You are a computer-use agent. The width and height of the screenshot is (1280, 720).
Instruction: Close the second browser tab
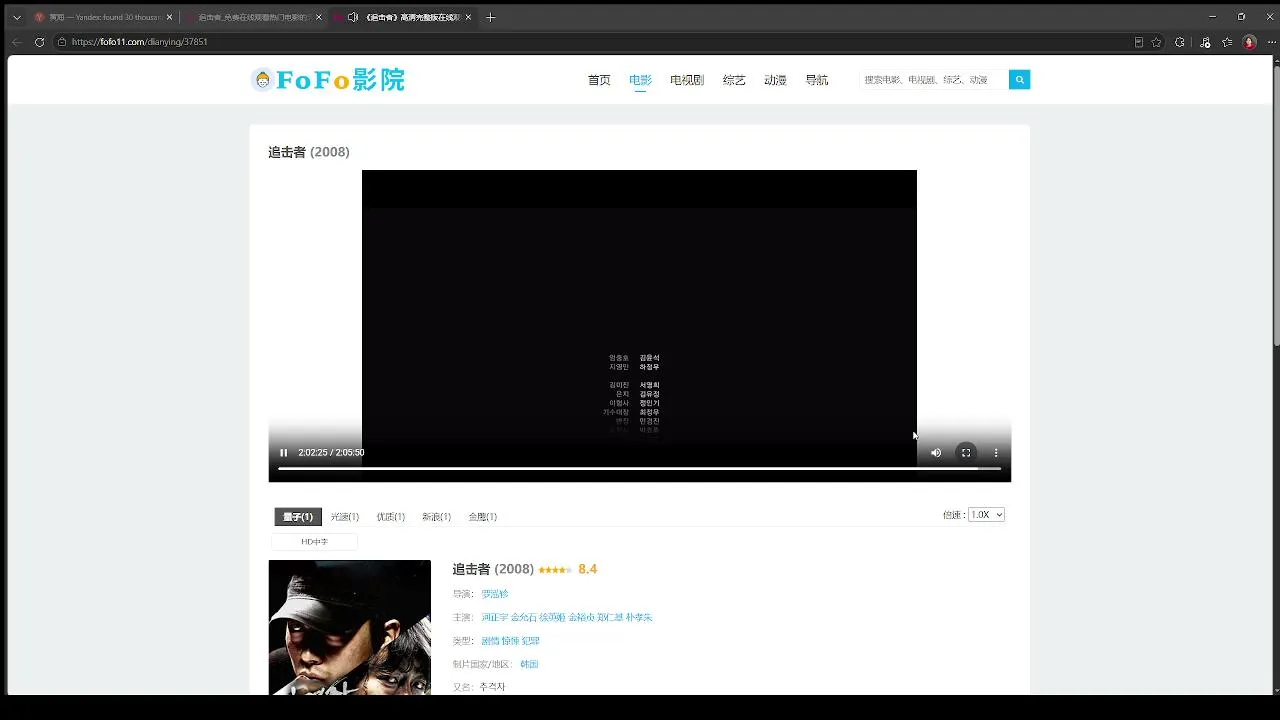point(319,17)
